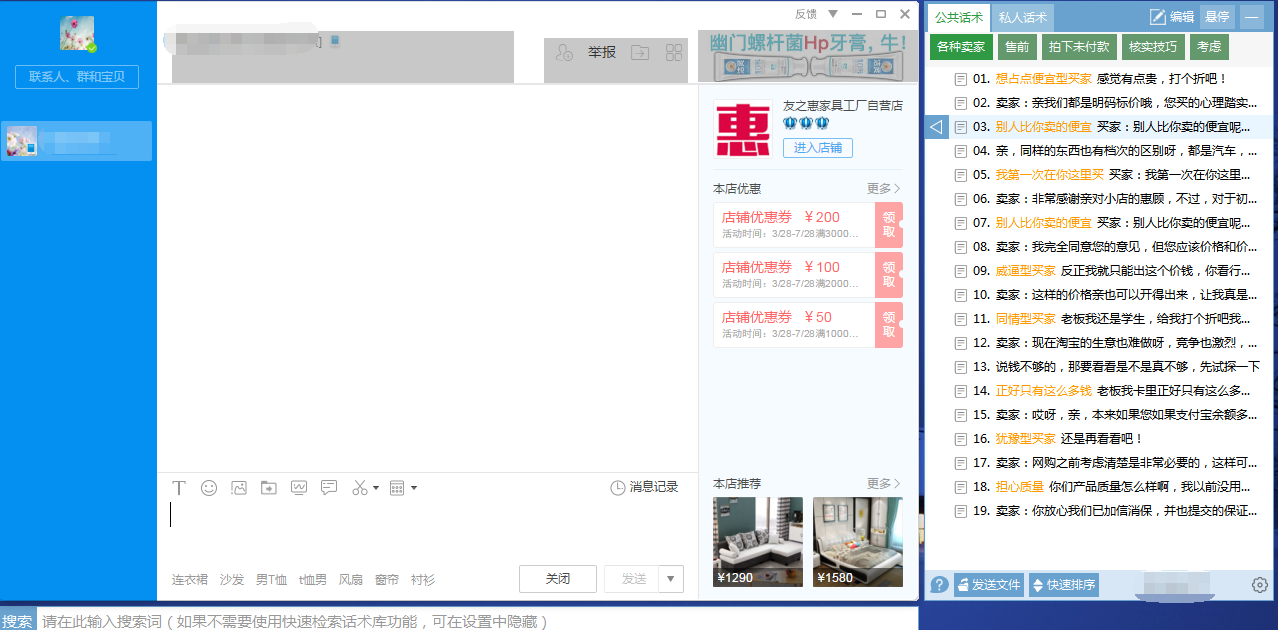Open message history 消息记录
The width and height of the screenshot is (1278, 630).
click(644, 487)
